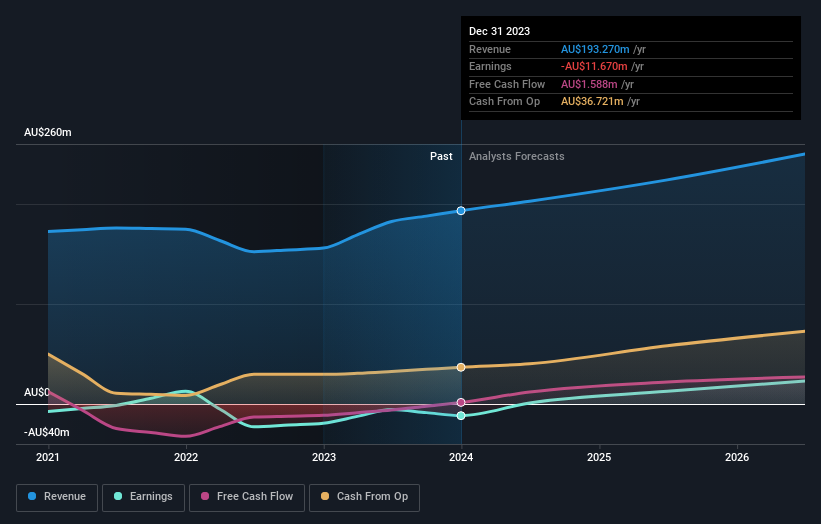Click the 'Free Cash Flow' row label in tooltip
This screenshot has width=821, height=524.
tap(507, 84)
